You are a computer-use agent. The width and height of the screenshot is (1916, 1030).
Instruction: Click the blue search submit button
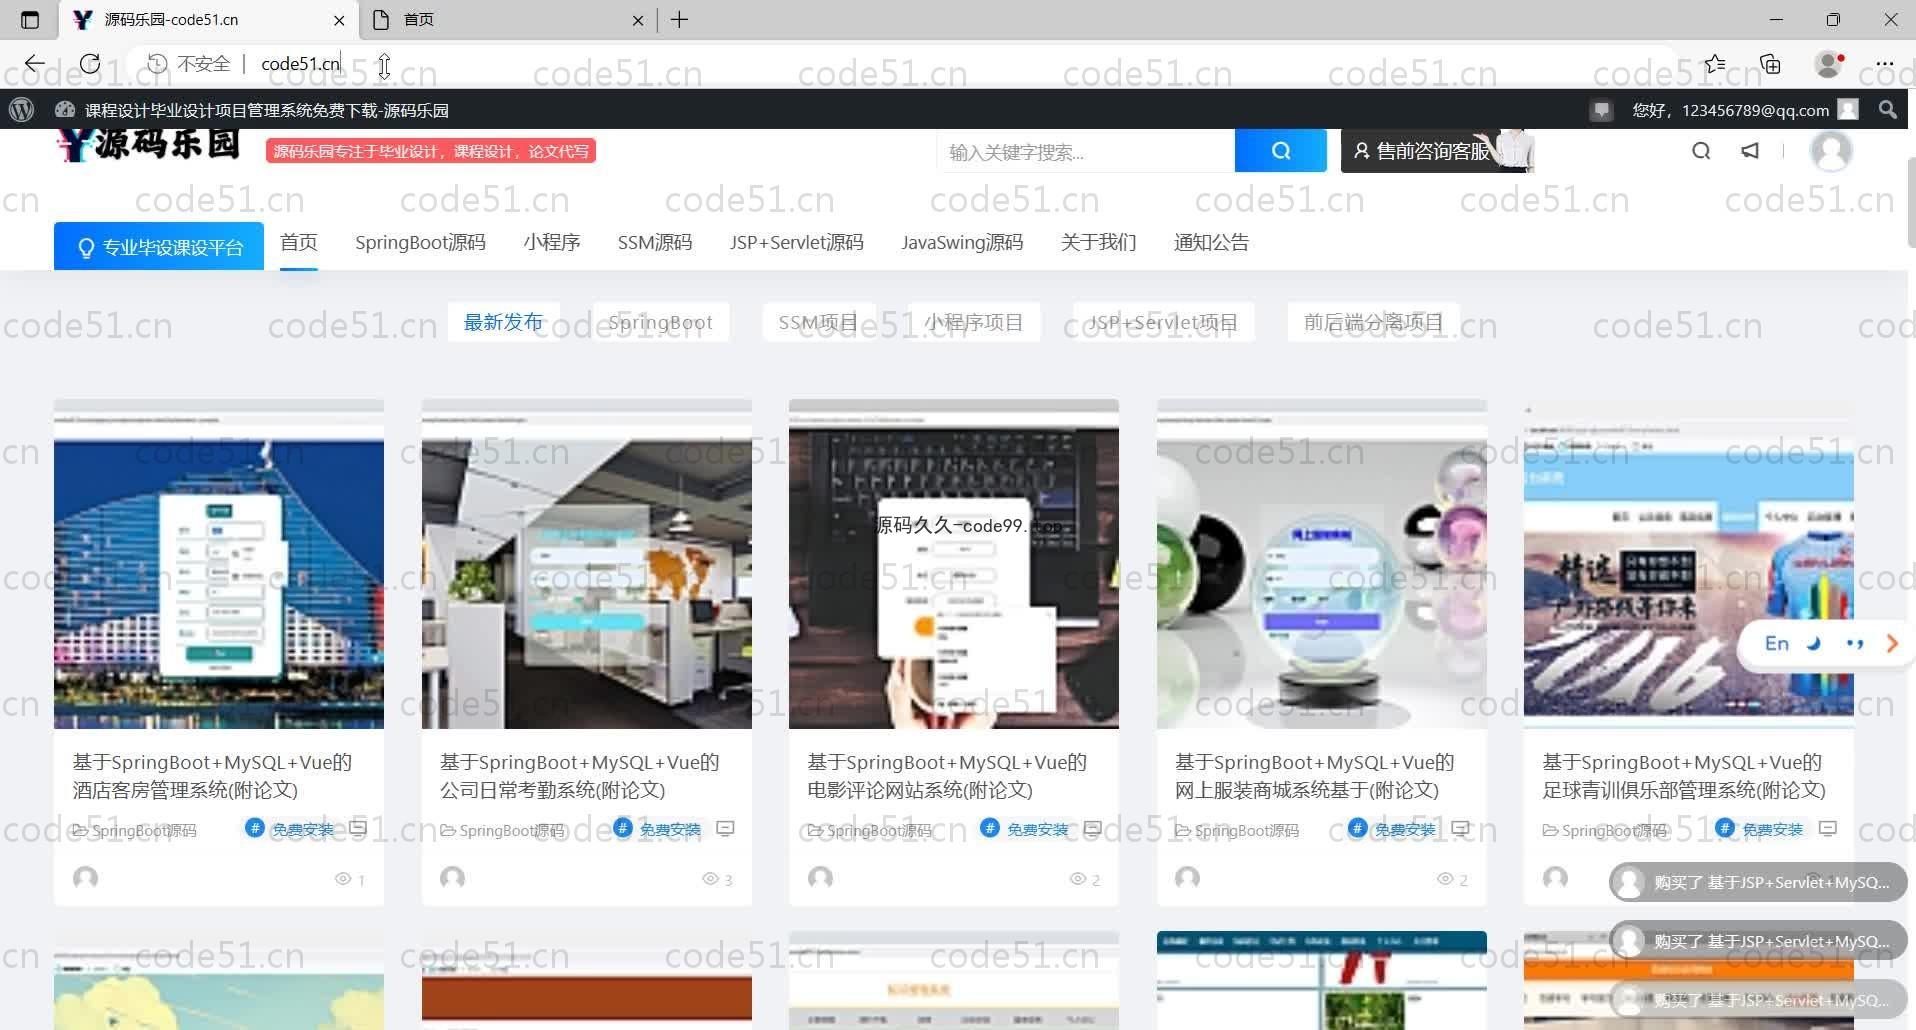pyautogui.click(x=1281, y=151)
